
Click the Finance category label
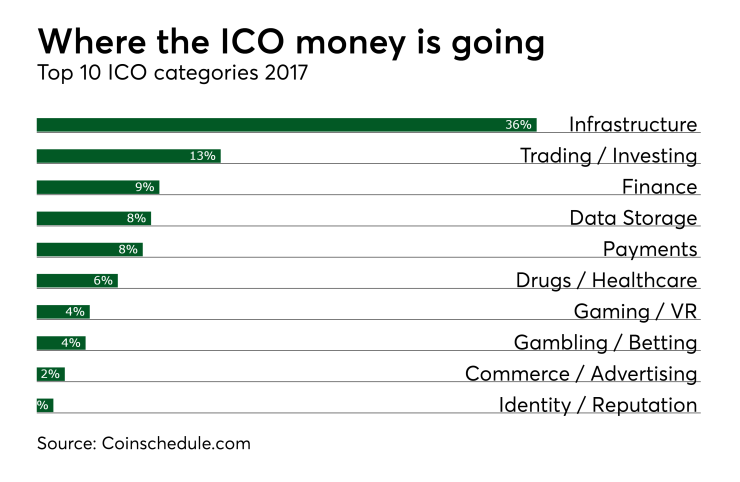click(659, 187)
